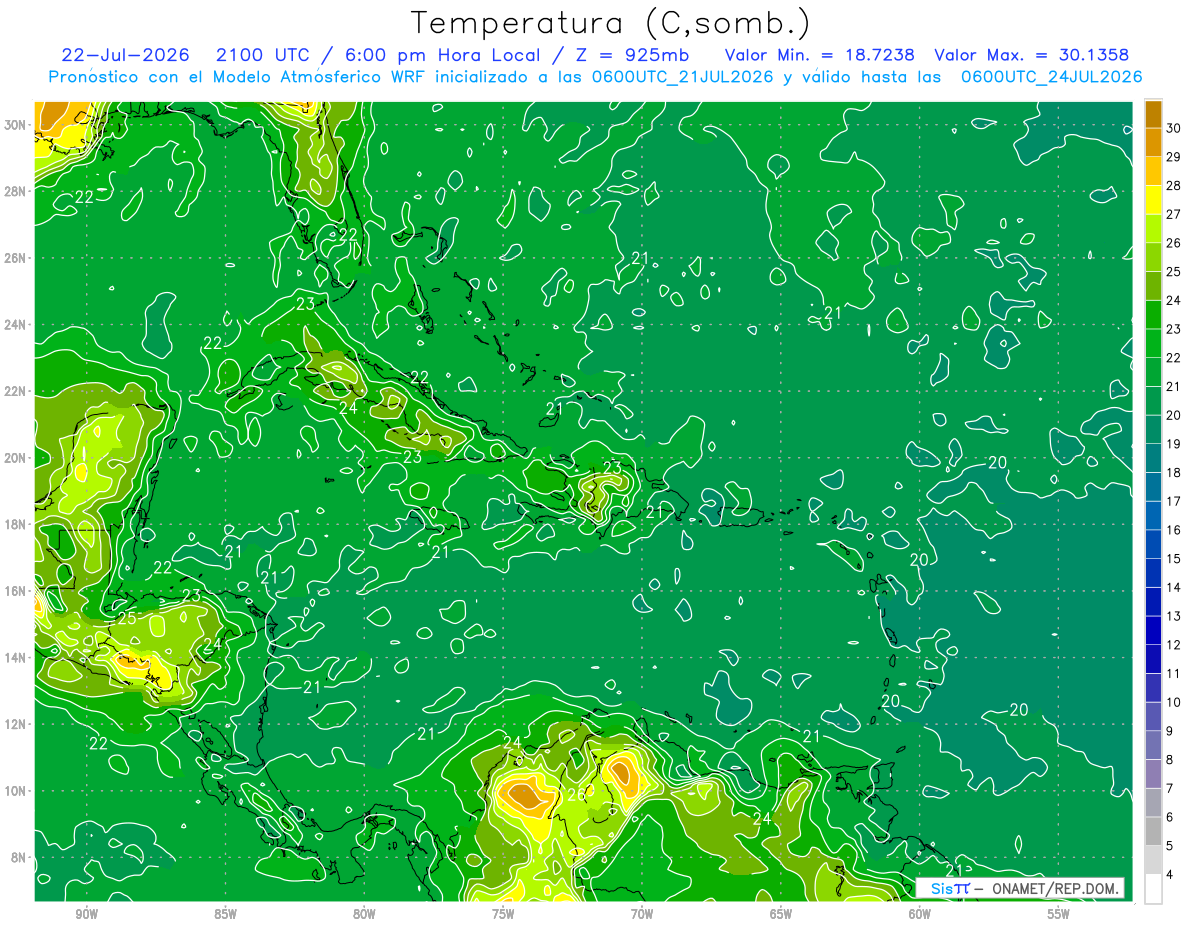1200x927 pixels.
Task: Click the '30N' latitude axis label
Action: (x=17, y=125)
